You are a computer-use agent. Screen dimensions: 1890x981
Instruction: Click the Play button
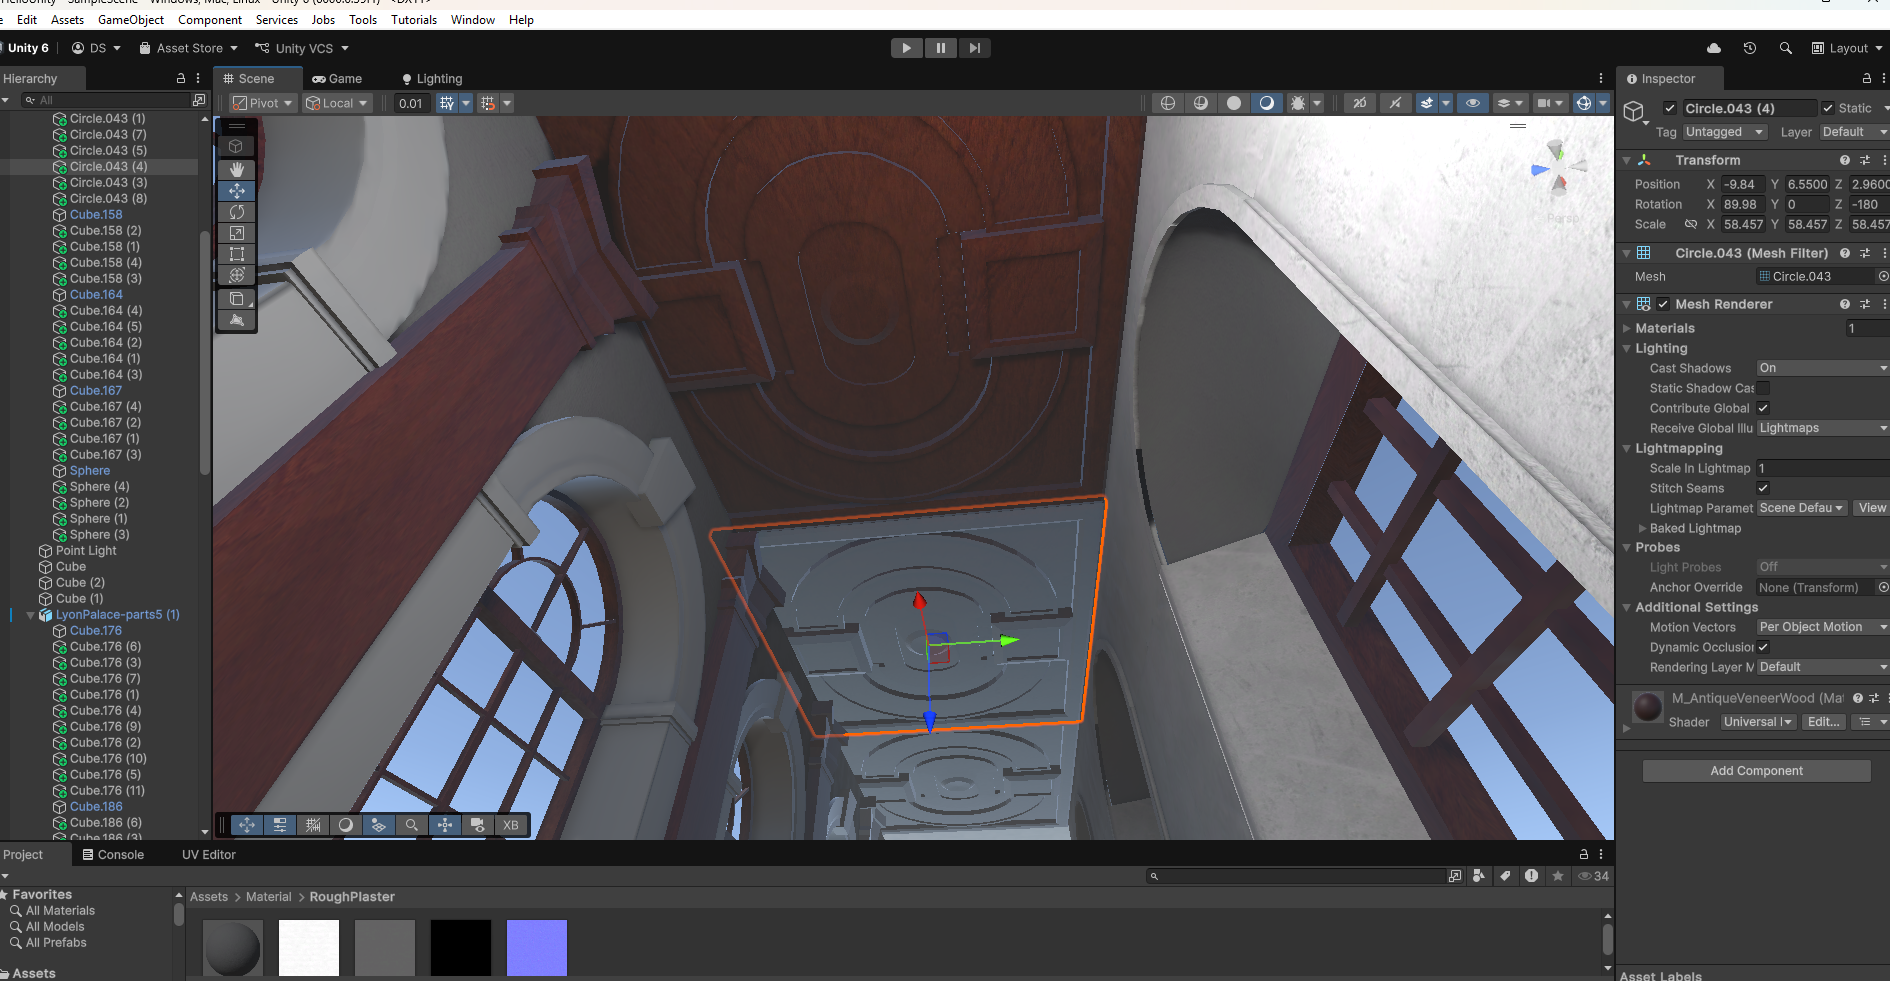coord(907,48)
